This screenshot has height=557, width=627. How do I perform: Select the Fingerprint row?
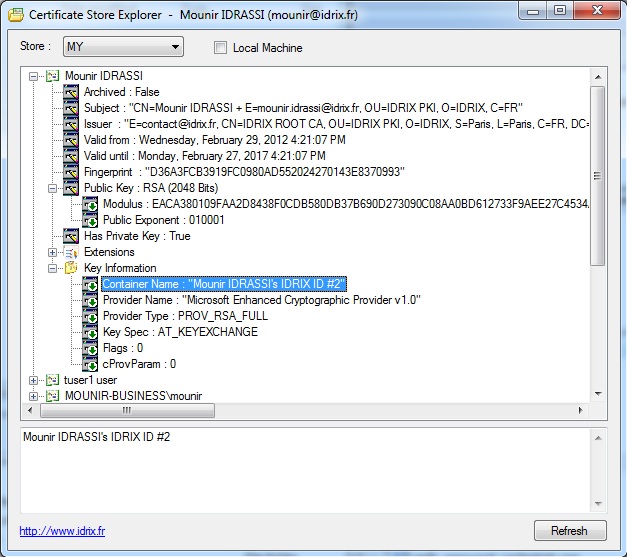[x=244, y=172]
